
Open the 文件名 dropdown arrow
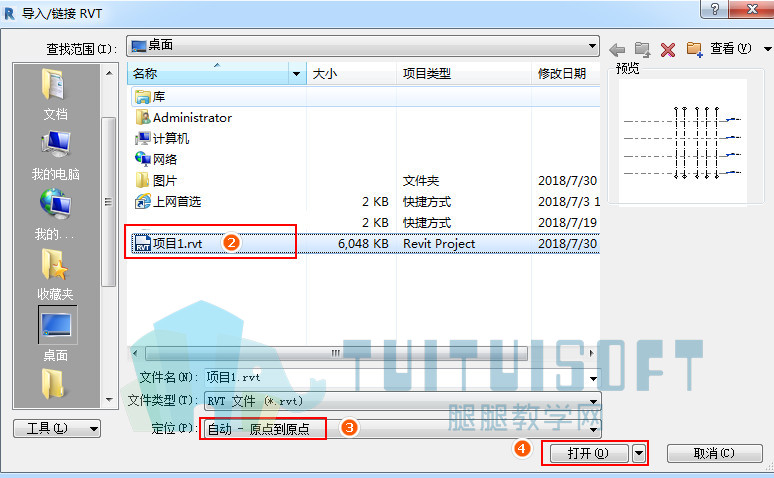click(593, 378)
